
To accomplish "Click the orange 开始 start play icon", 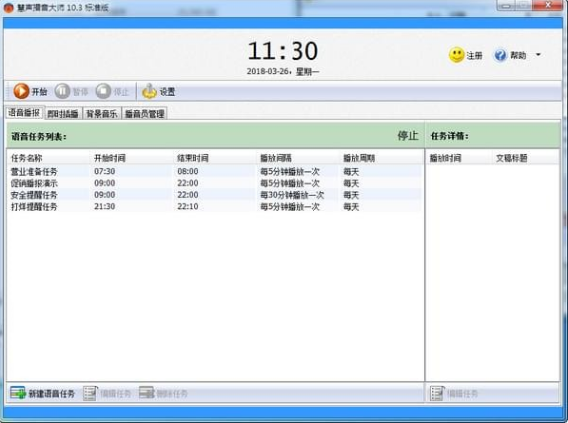I will (x=21, y=91).
